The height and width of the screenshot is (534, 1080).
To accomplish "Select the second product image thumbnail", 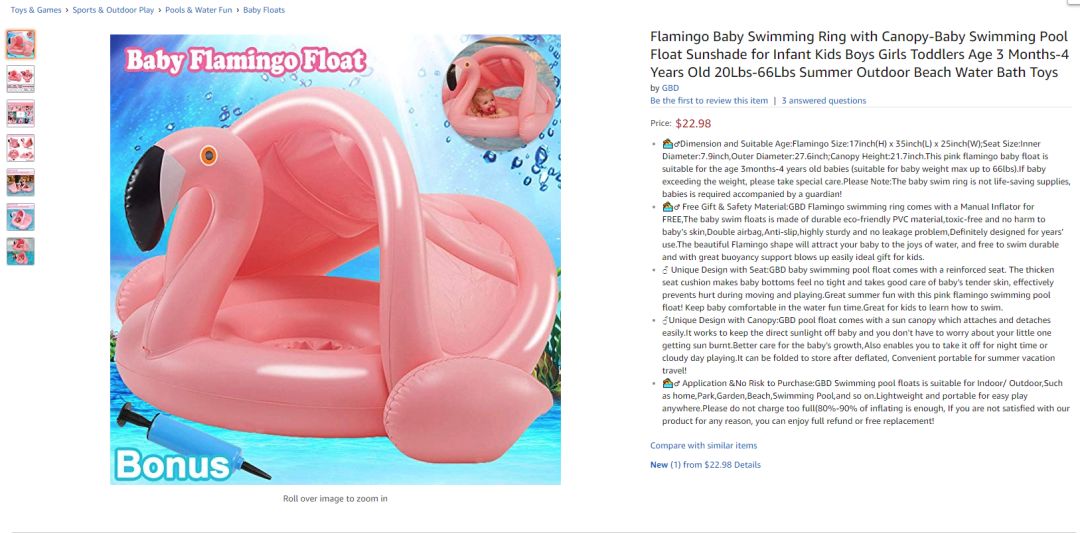I will [x=21, y=79].
